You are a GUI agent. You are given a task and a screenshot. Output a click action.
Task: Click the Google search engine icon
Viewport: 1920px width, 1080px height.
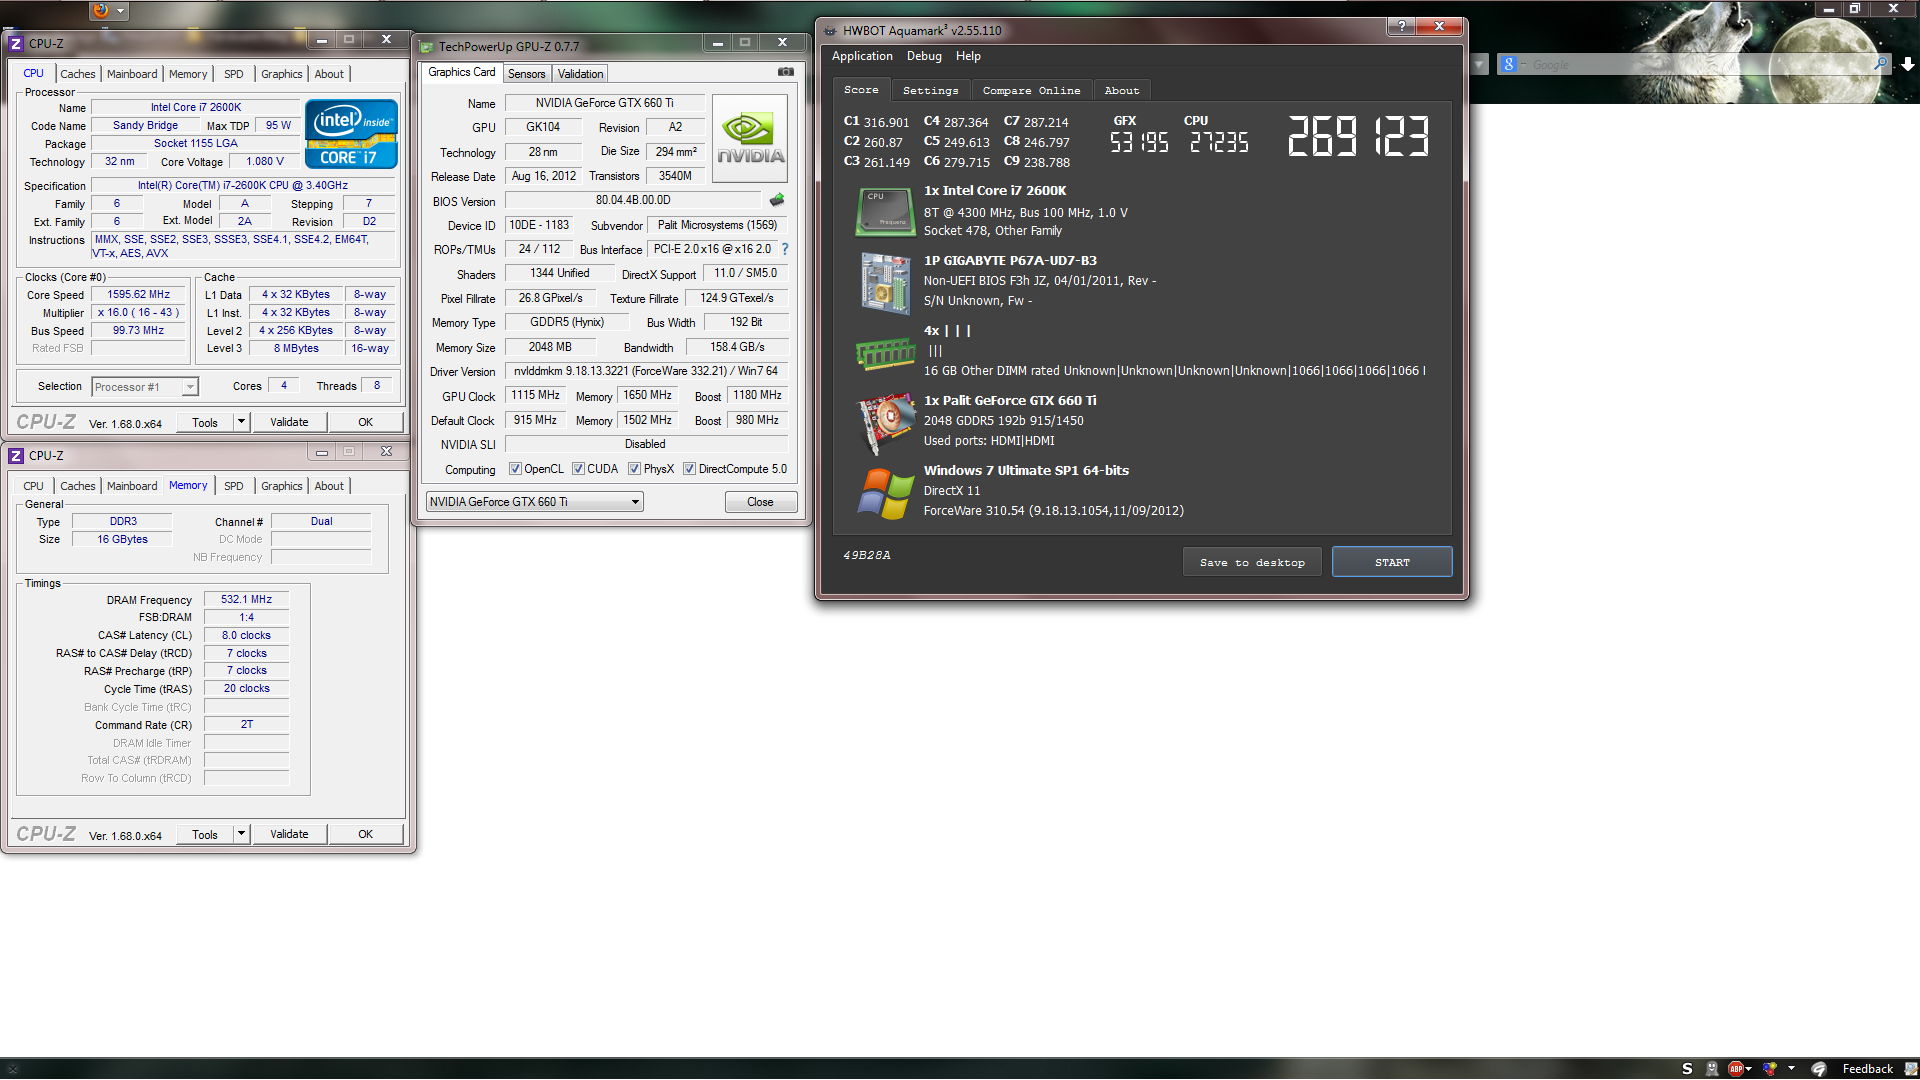pos(1509,64)
